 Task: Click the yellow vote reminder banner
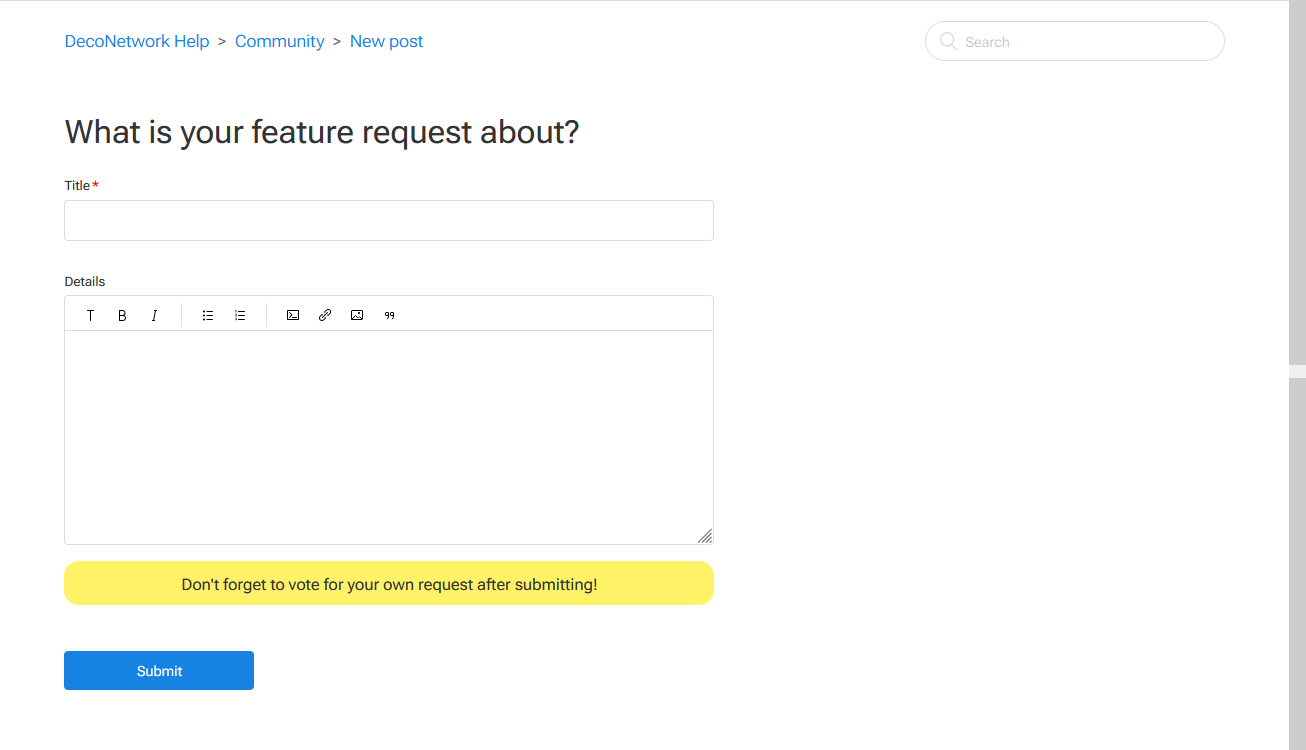(x=389, y=583)
